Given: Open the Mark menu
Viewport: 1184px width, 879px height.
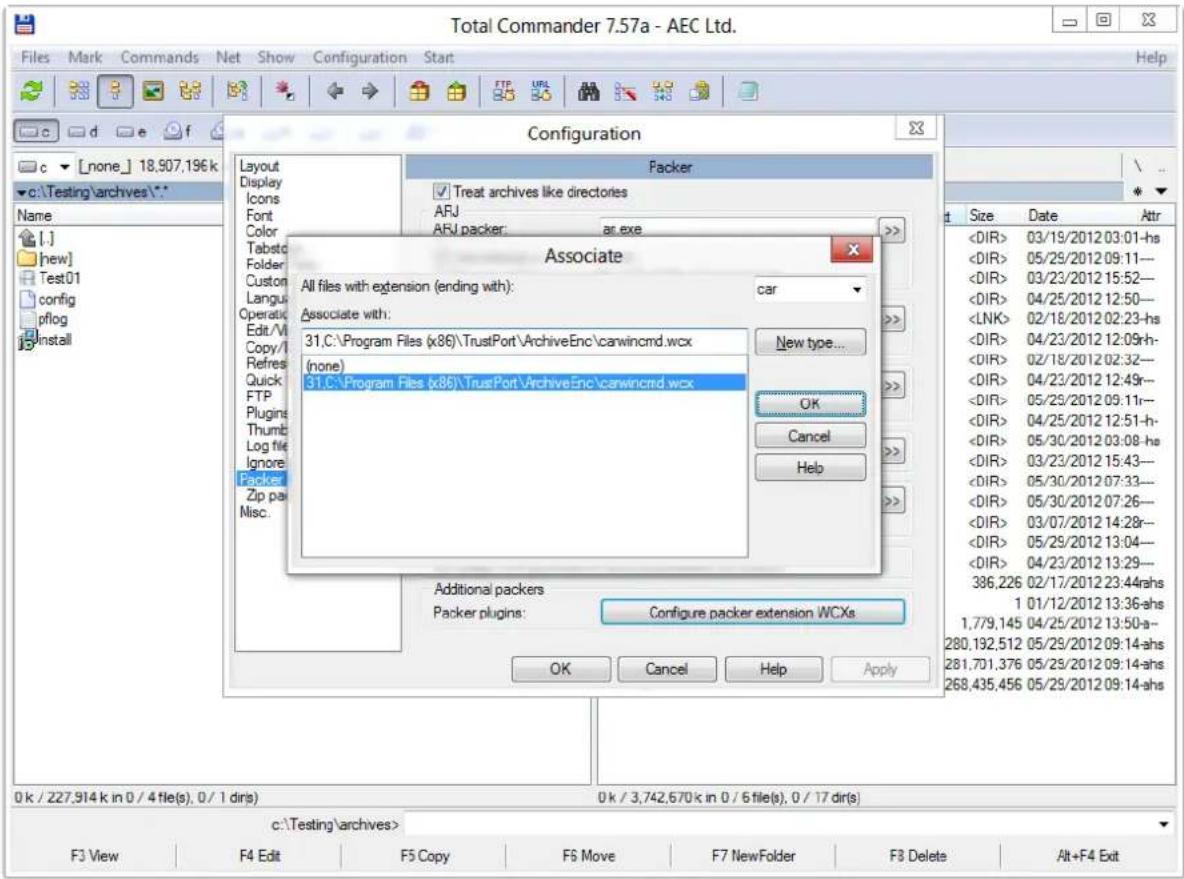Looking at the screenshot, I should [x=85, y=57].
